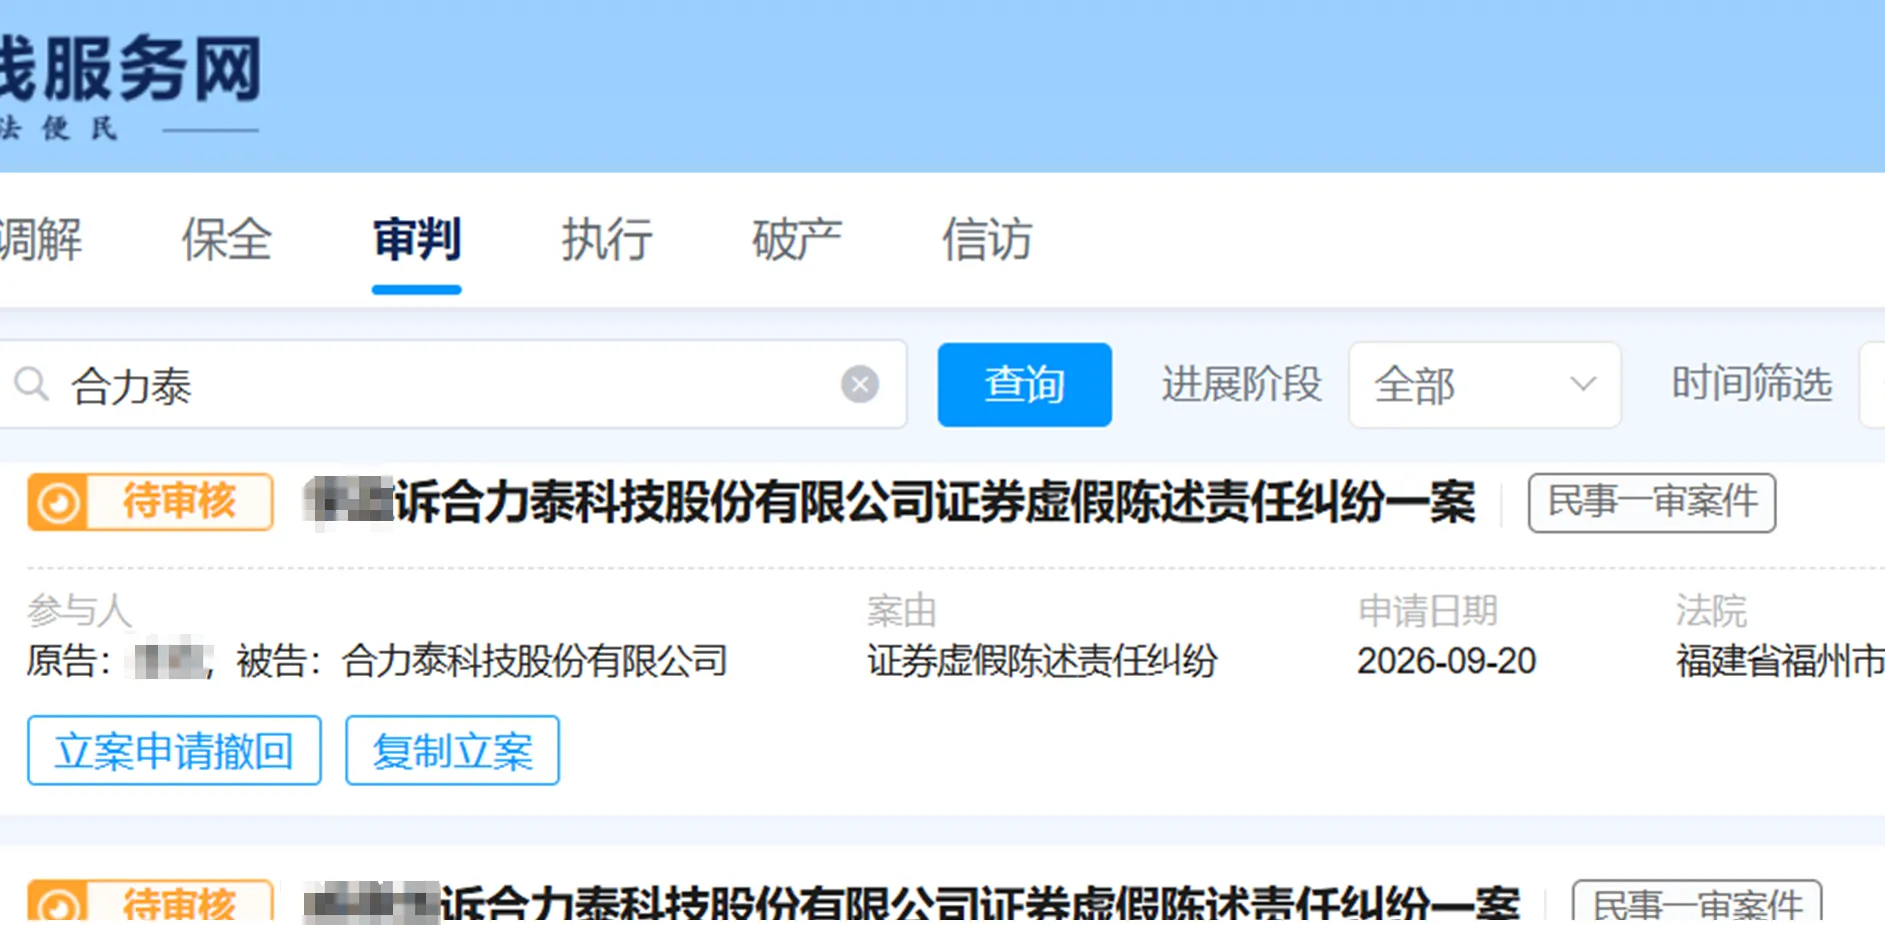Open the 执行 tab

coord(606,240)
